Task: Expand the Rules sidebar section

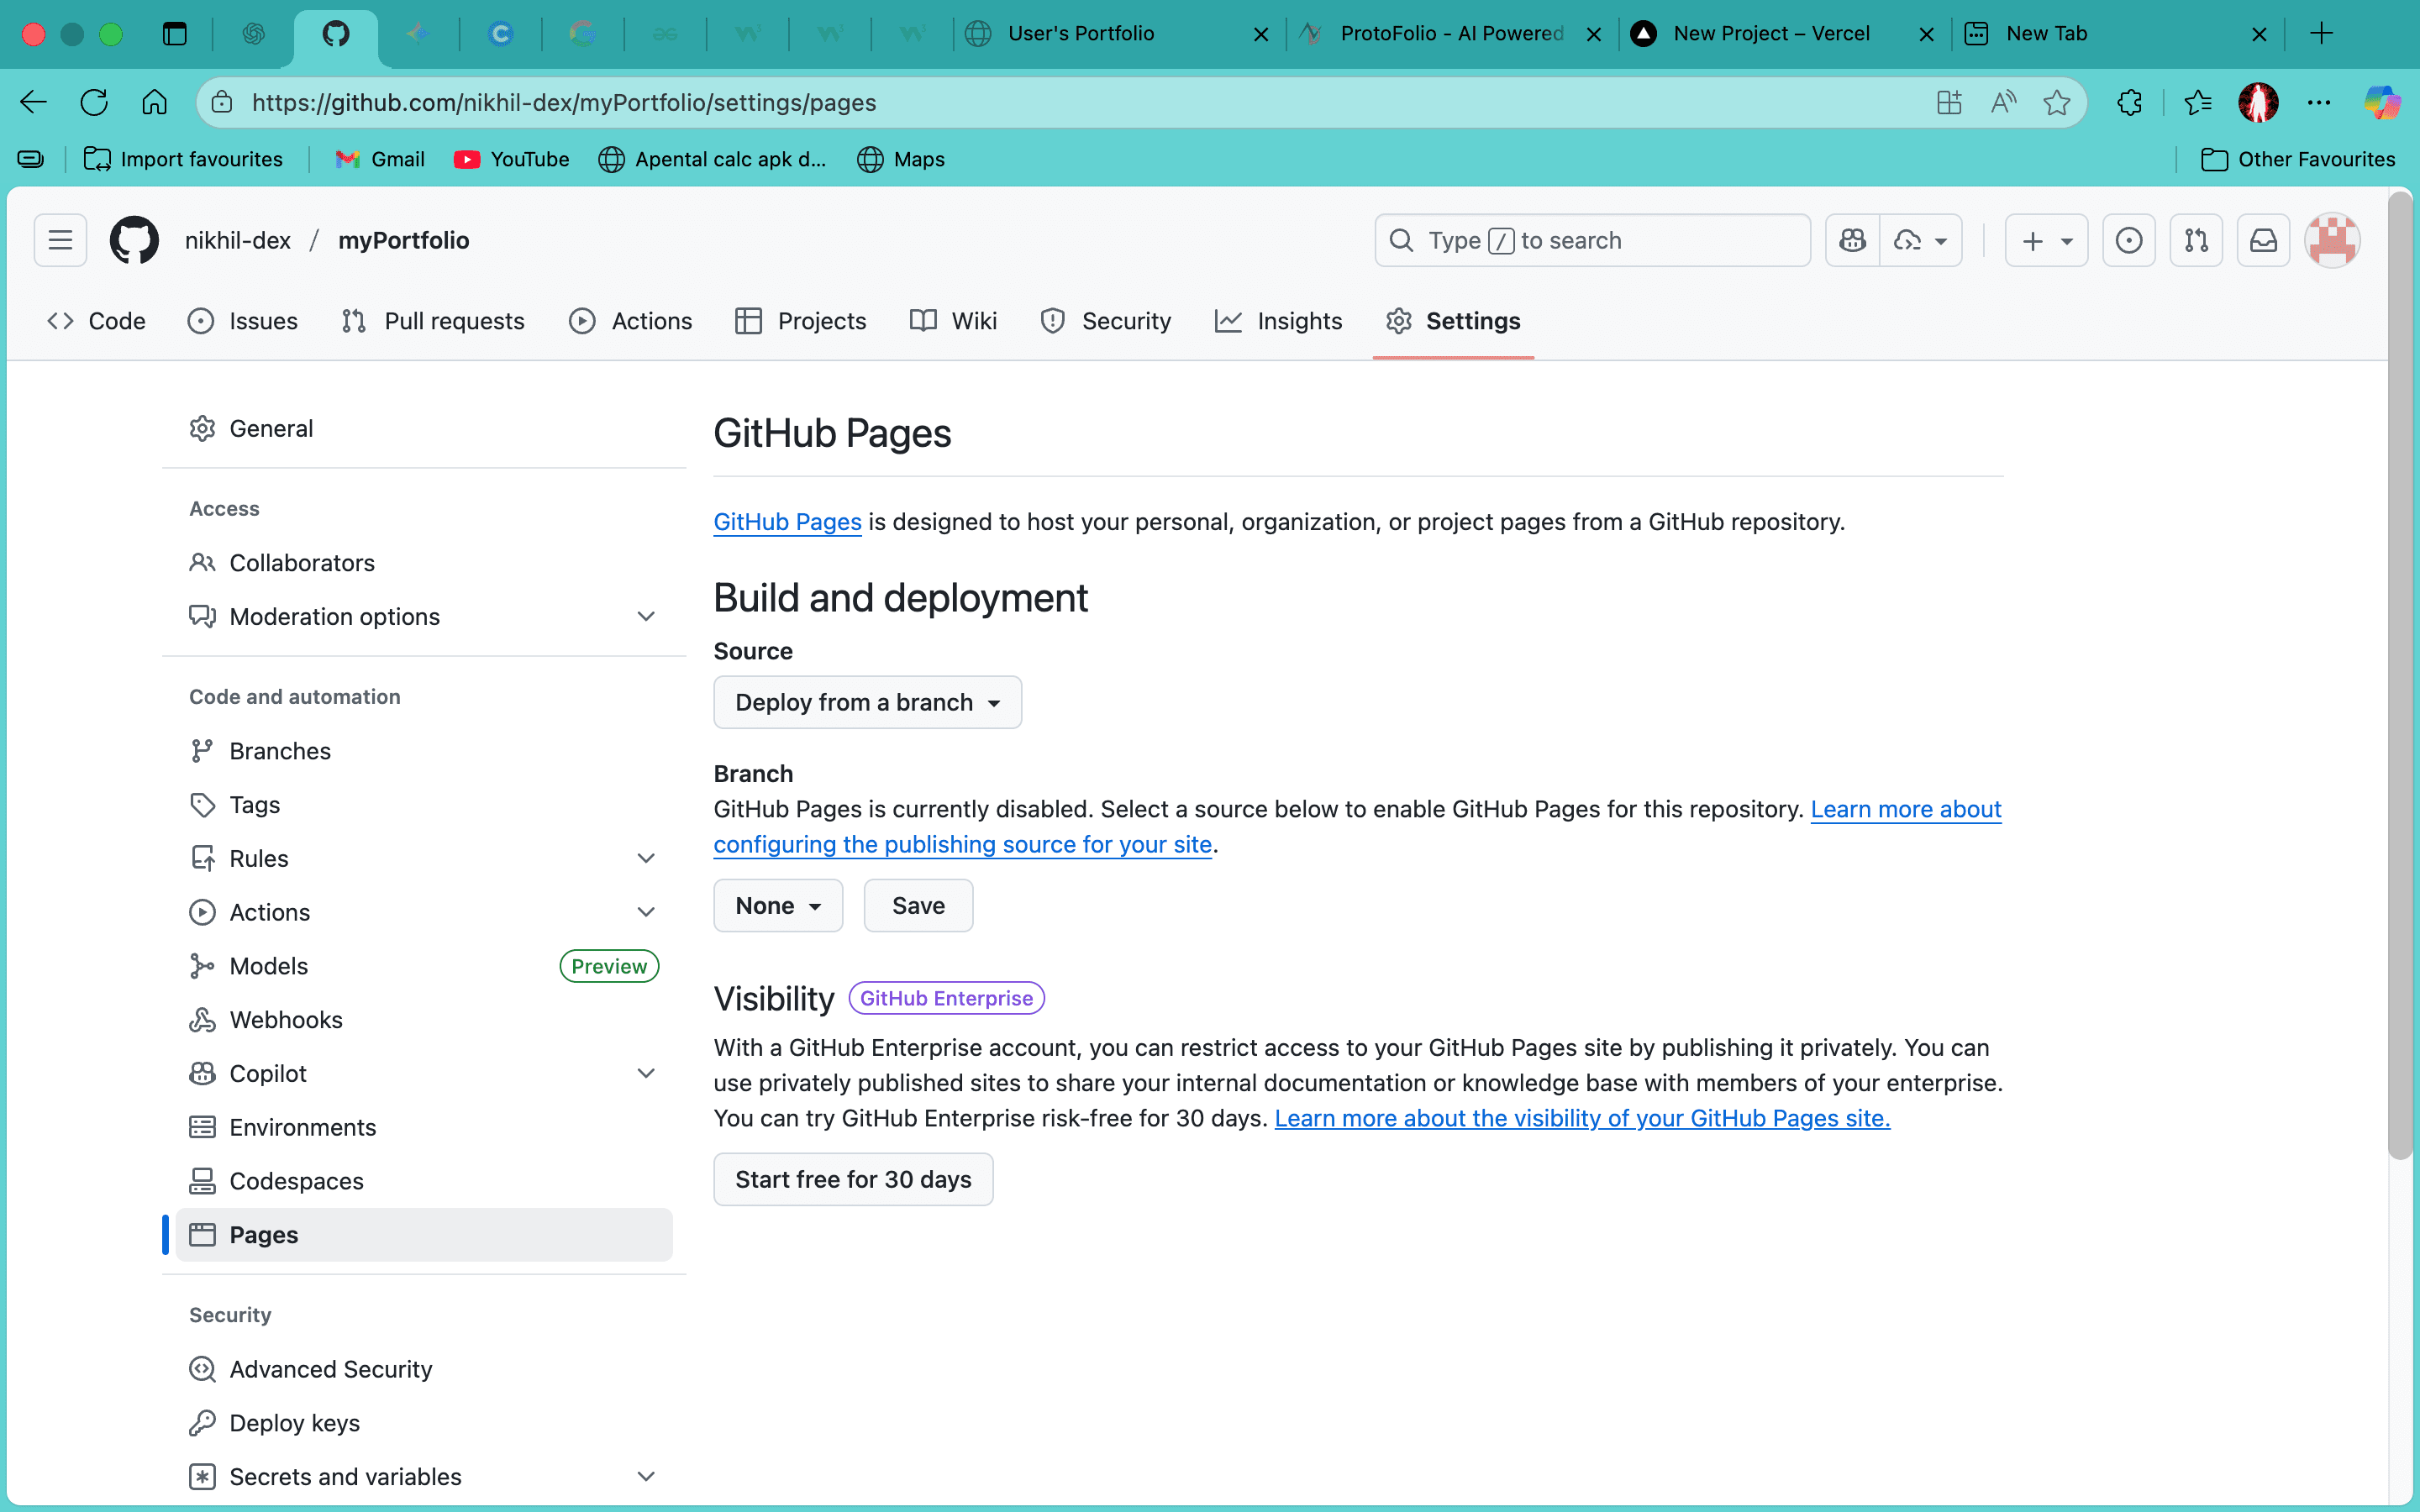Action: (424, 858)
